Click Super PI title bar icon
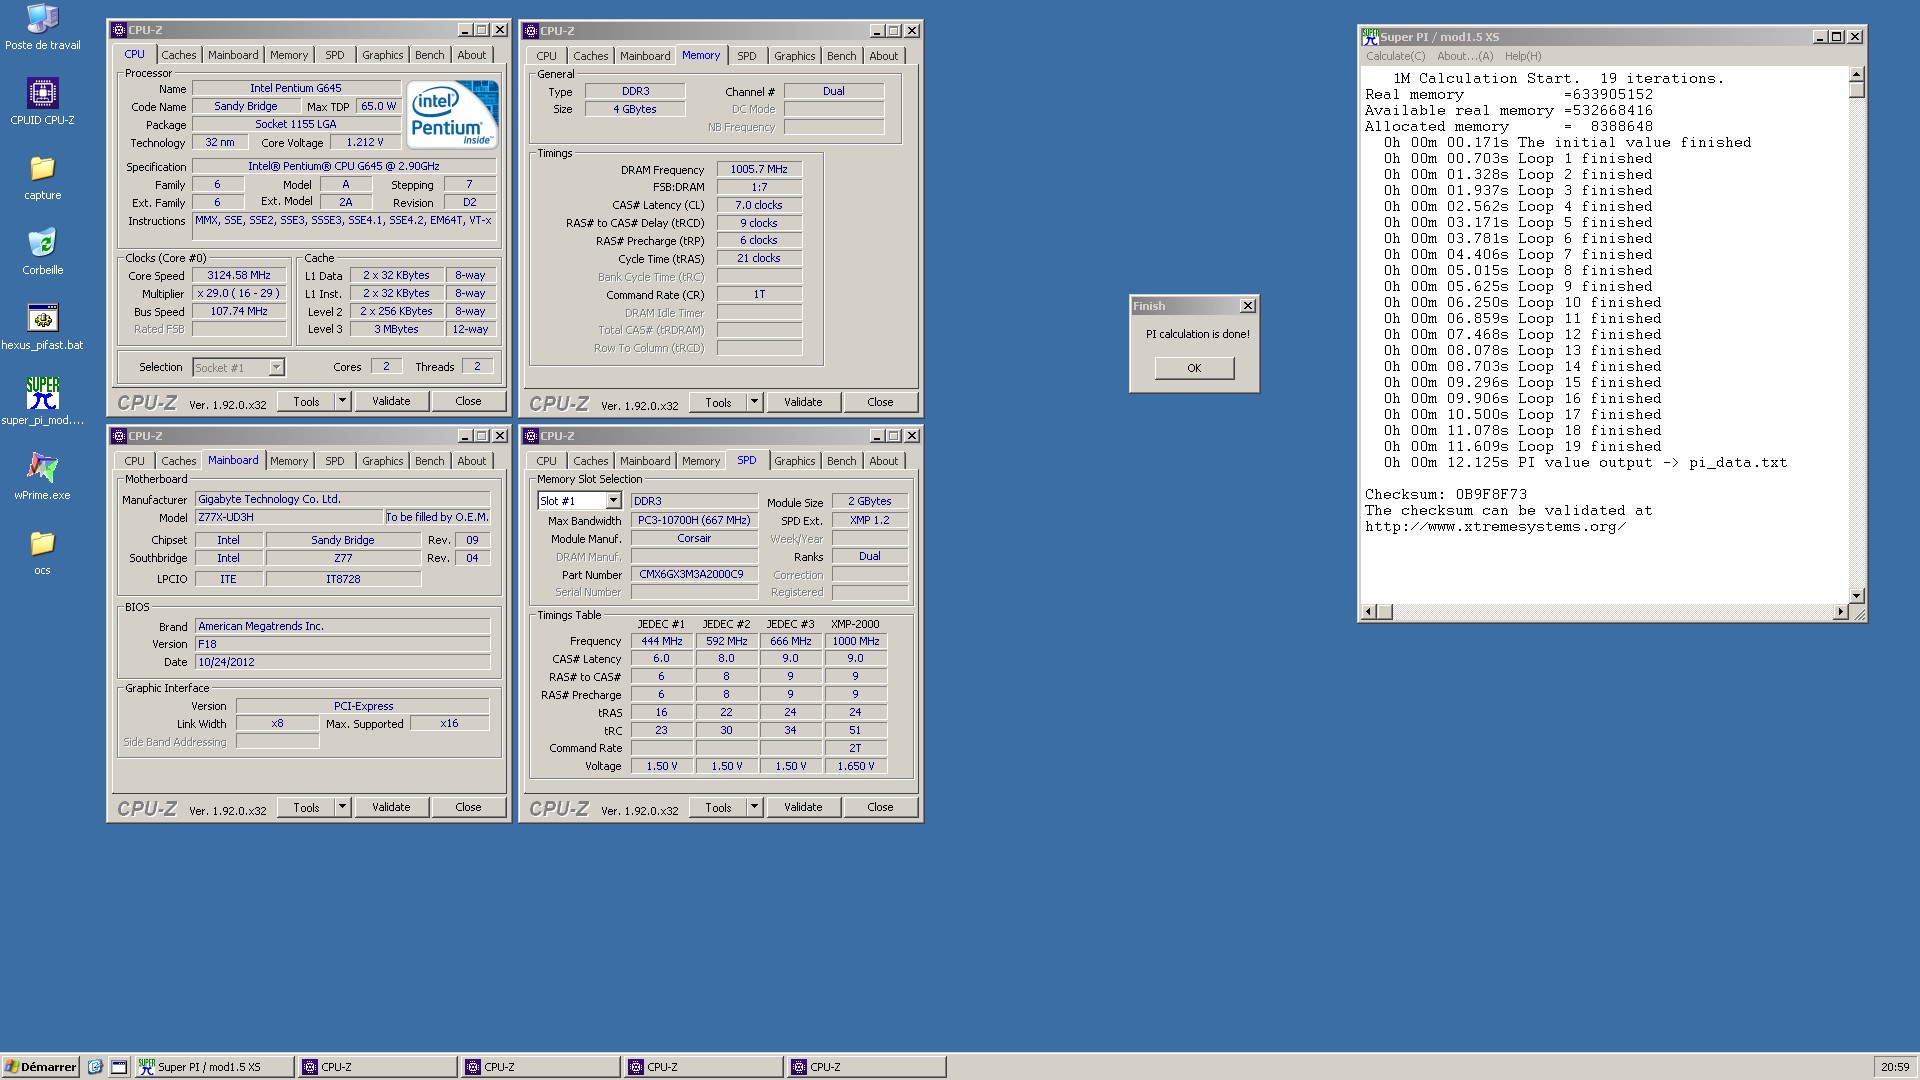This screenshot has height=1080, width=1920. (1370, 37)
